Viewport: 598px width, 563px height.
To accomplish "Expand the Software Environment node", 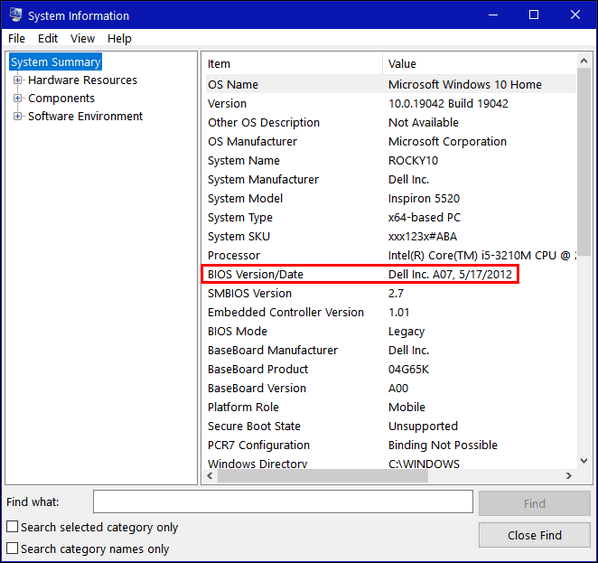I will click(17, 116).
